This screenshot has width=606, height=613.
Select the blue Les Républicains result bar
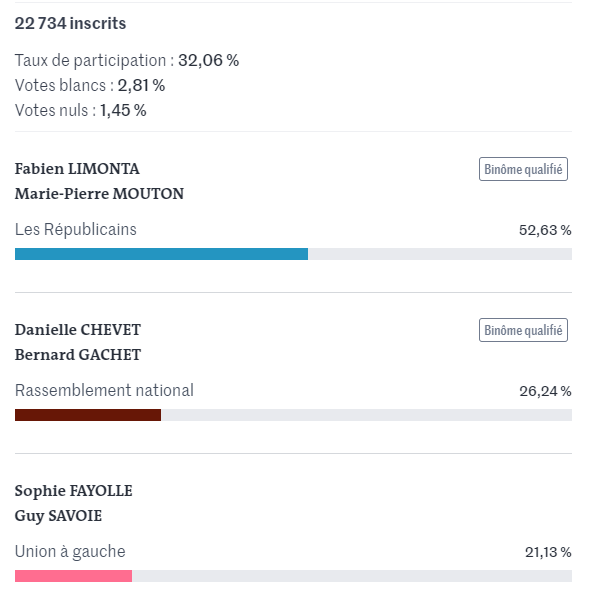tap(161, 254)
